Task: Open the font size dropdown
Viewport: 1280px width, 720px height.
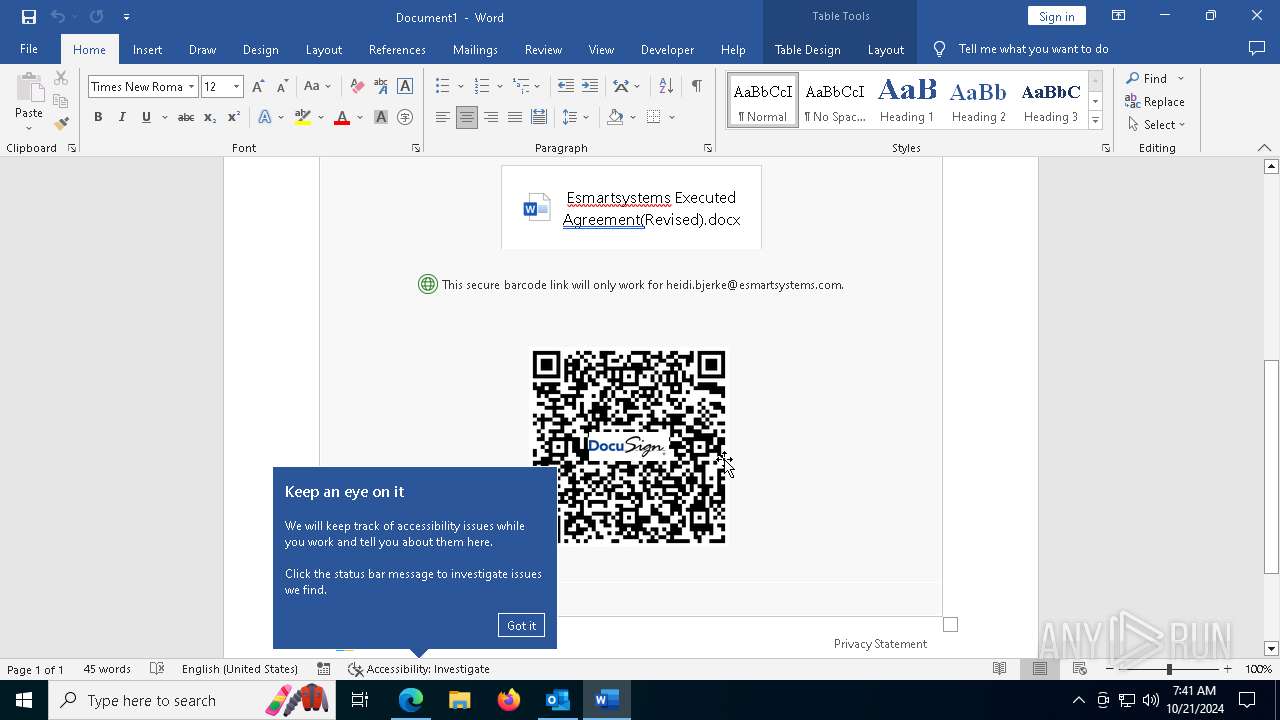Action: (237, 87)
